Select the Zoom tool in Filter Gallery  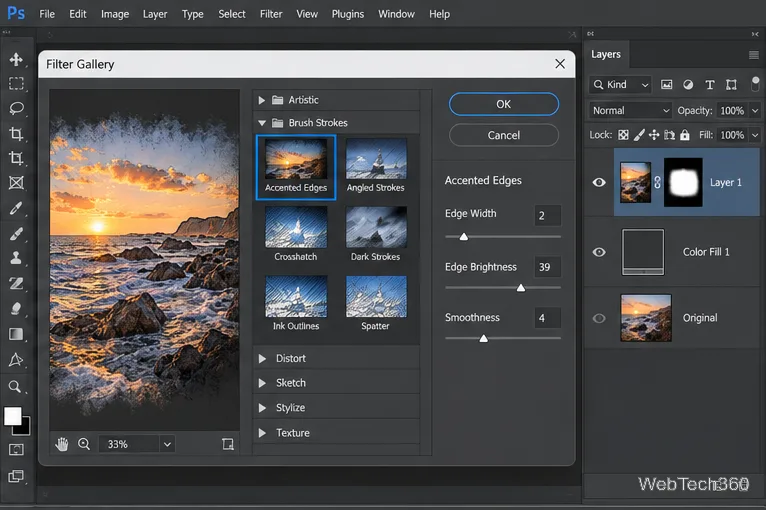click(84, 444)
